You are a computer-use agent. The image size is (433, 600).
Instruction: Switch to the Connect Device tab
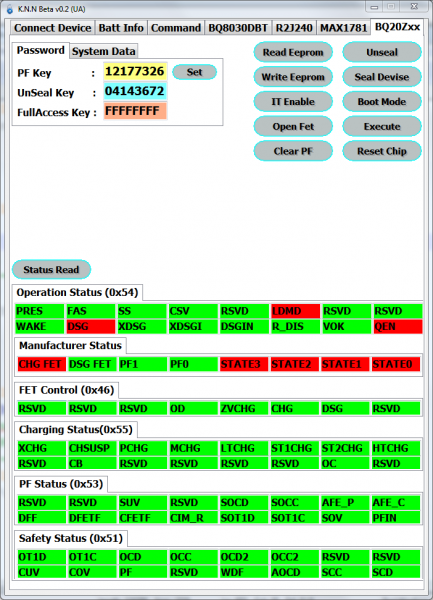(52, 28)
